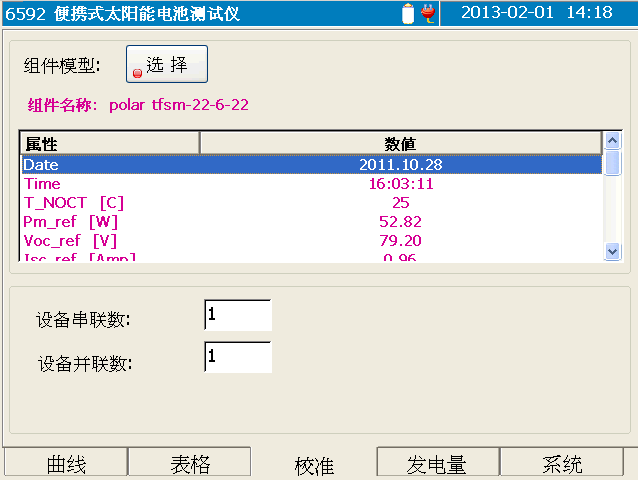
Task: Click the red power plug icon
Action: 428,13
